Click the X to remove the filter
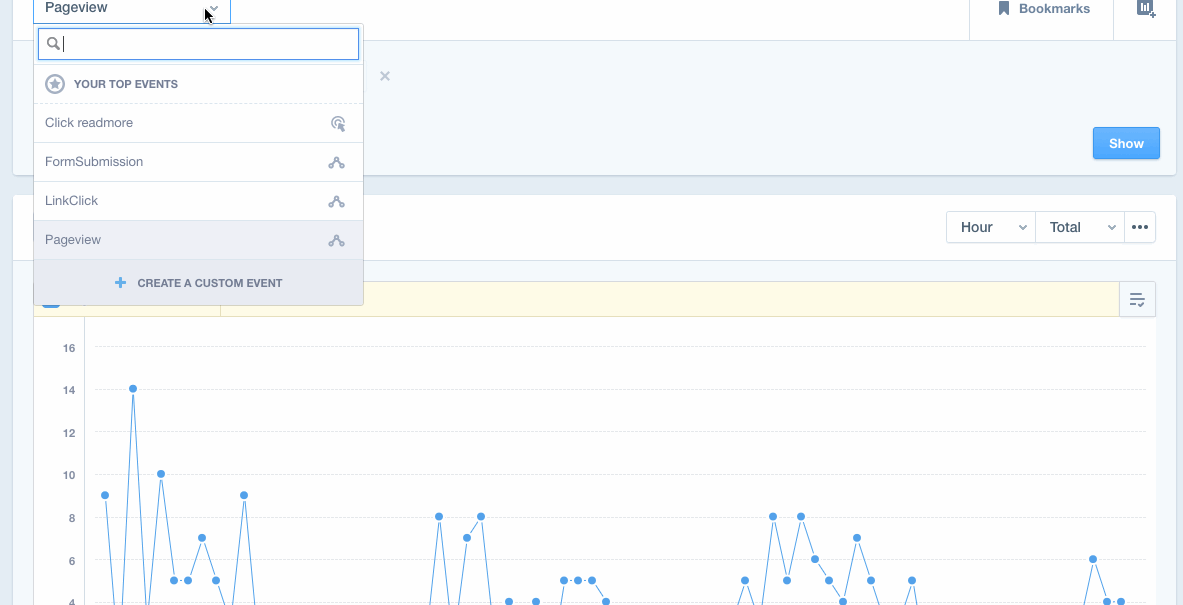The image size is (1183, 605). coord(385,76)
